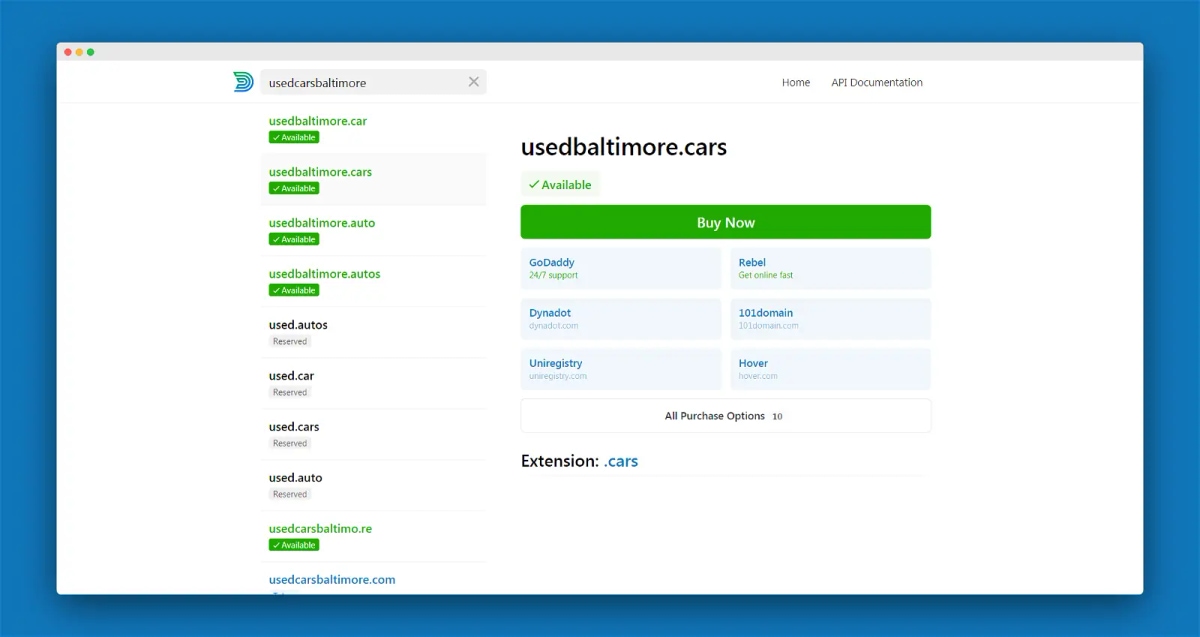The image size is (1200, 637).
Task: Choose Dynadot registrar option
Action: tap(621, 319)
